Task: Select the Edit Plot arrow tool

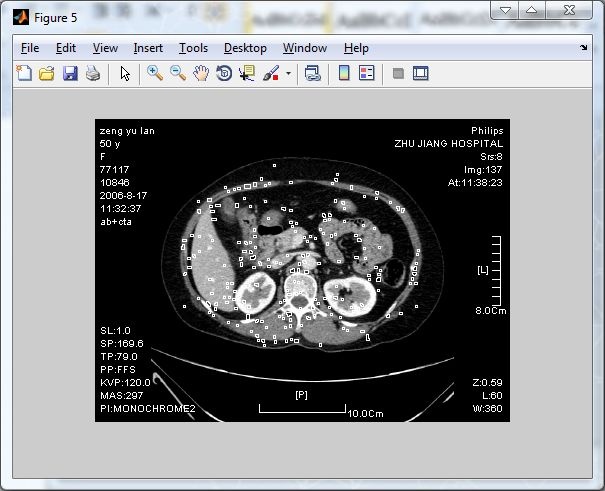Action: coord(125,73)
